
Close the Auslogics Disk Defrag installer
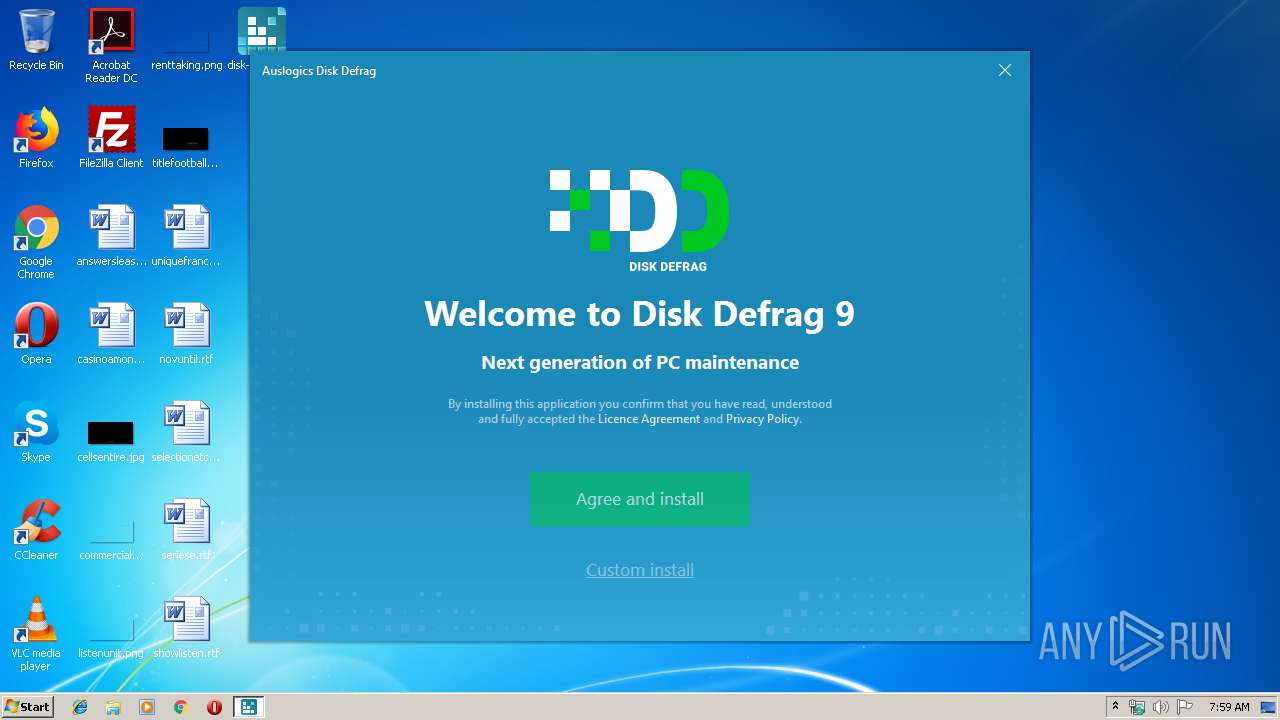pyautogui.click(x=1005, y=70)
